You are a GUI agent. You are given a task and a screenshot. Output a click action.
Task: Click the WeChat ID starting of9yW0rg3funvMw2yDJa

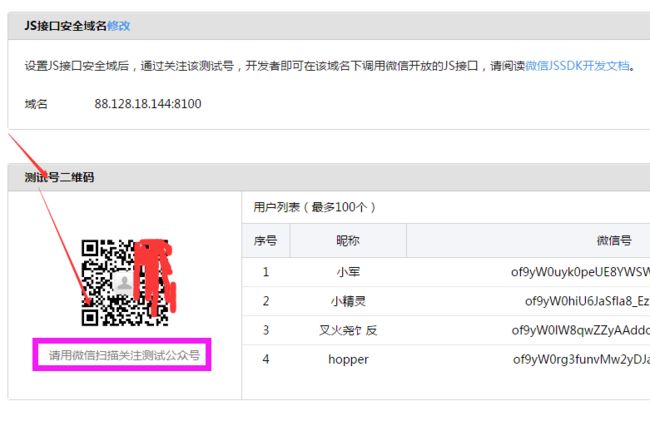[x=581, y=359]
